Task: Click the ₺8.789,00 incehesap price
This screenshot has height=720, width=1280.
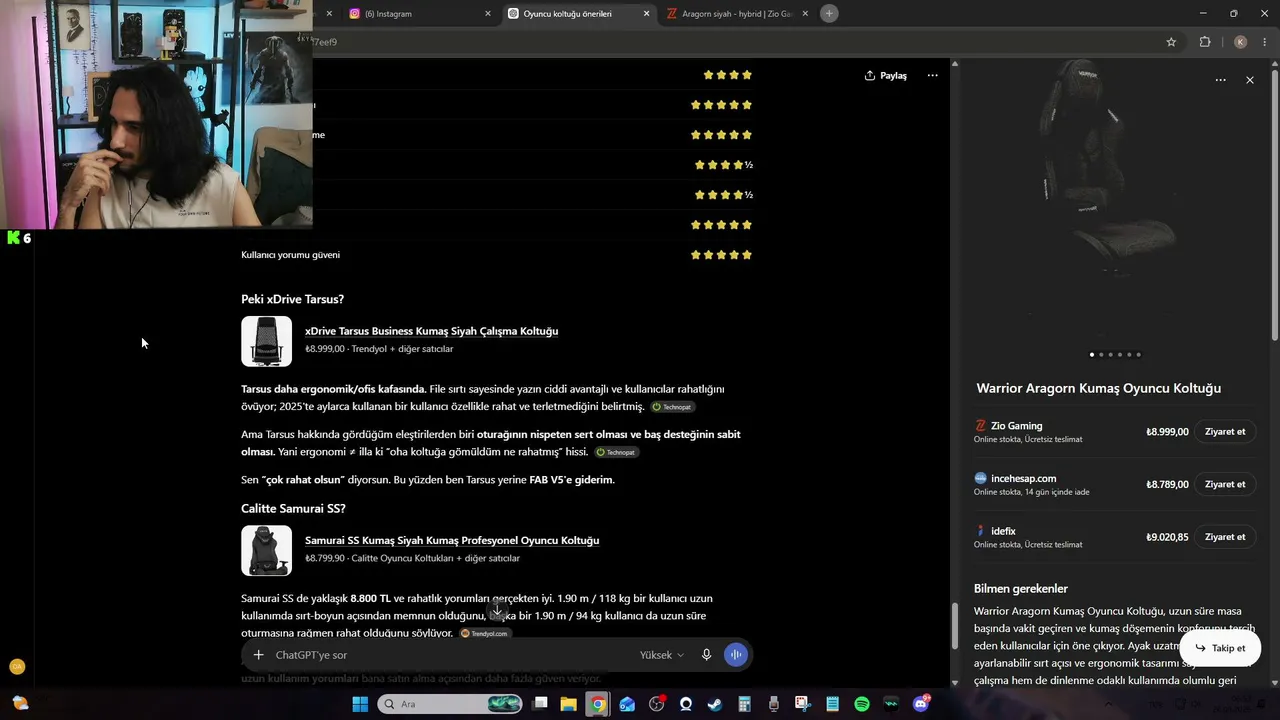Action: (1167, 485)
